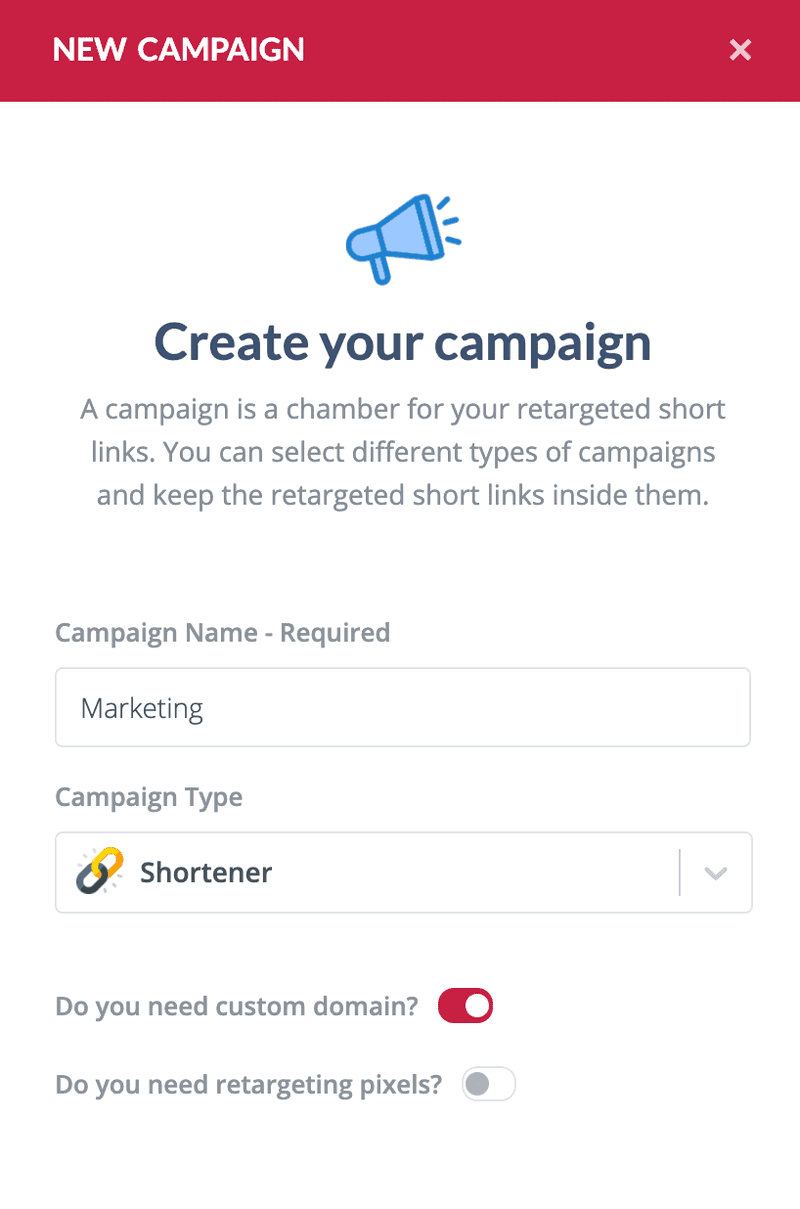Image resolution: width=800 pixels, height=1209 pixels.
Task: Click the campaign description paragraph
Action: pyautogui.click(x=403, y=453)
